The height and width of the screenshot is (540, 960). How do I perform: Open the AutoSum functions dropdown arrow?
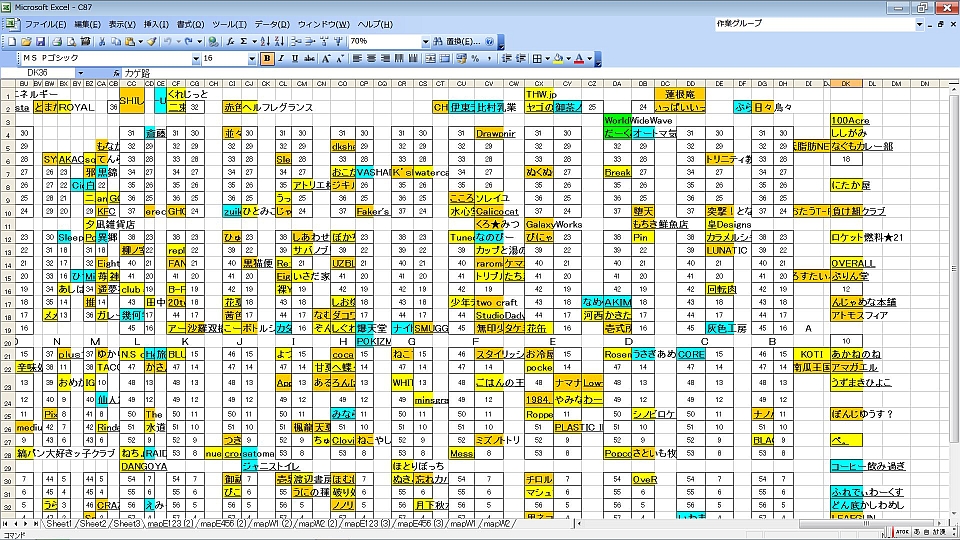253,42
